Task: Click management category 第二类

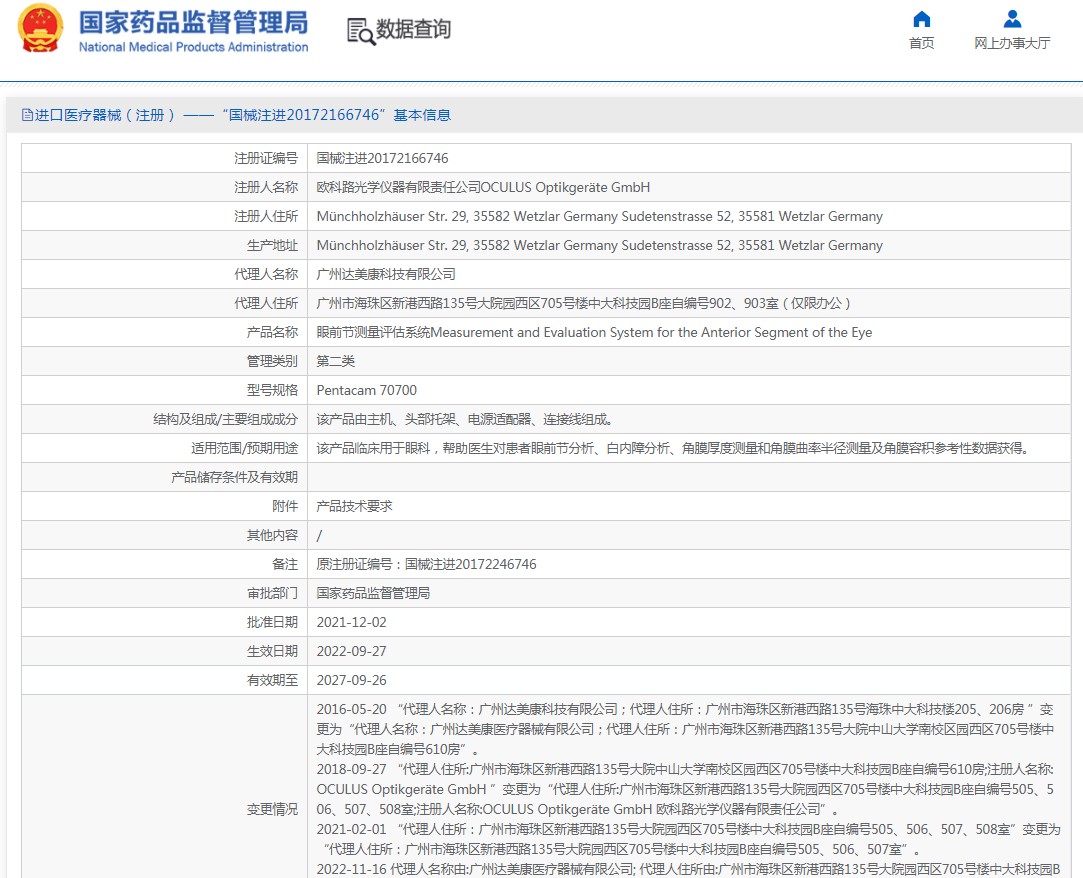Action: (336, 361)
